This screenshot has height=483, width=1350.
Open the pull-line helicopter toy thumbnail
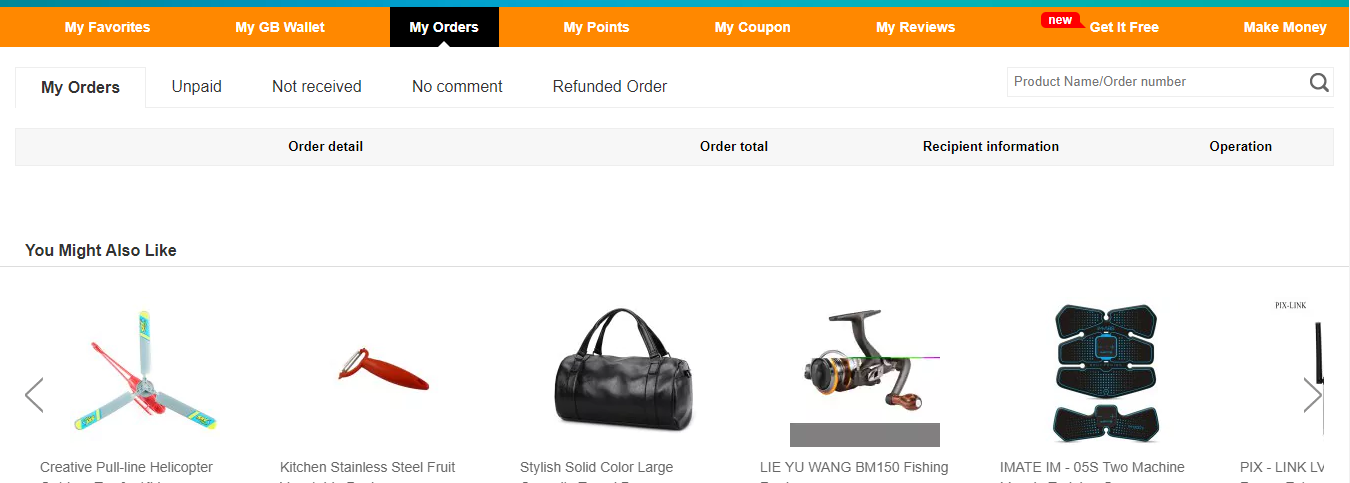click(x=145, y=372)
